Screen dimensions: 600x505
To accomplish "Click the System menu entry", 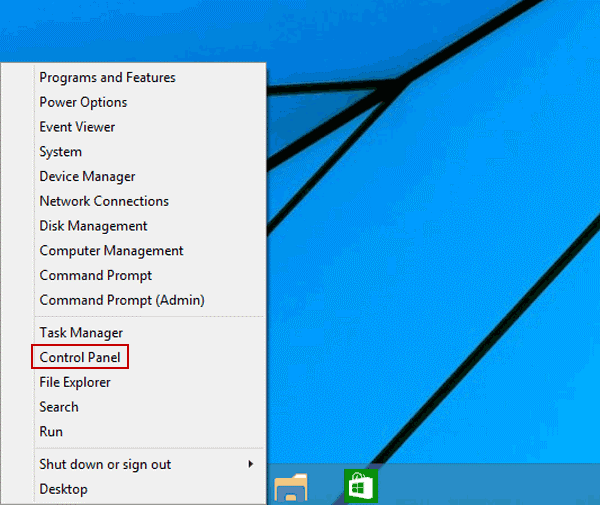I will (x=60, y=152).
